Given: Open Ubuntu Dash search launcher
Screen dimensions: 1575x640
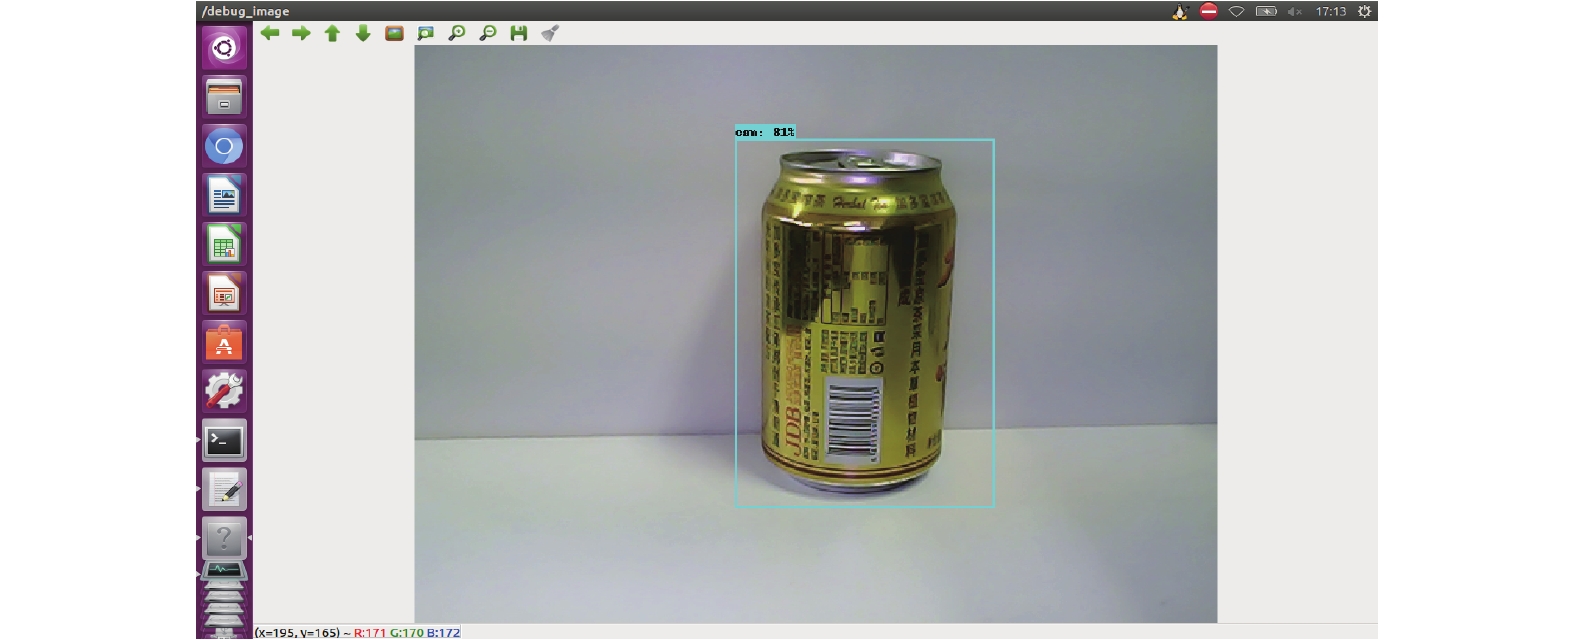Looking at the screenshot, I should (224, 48).
